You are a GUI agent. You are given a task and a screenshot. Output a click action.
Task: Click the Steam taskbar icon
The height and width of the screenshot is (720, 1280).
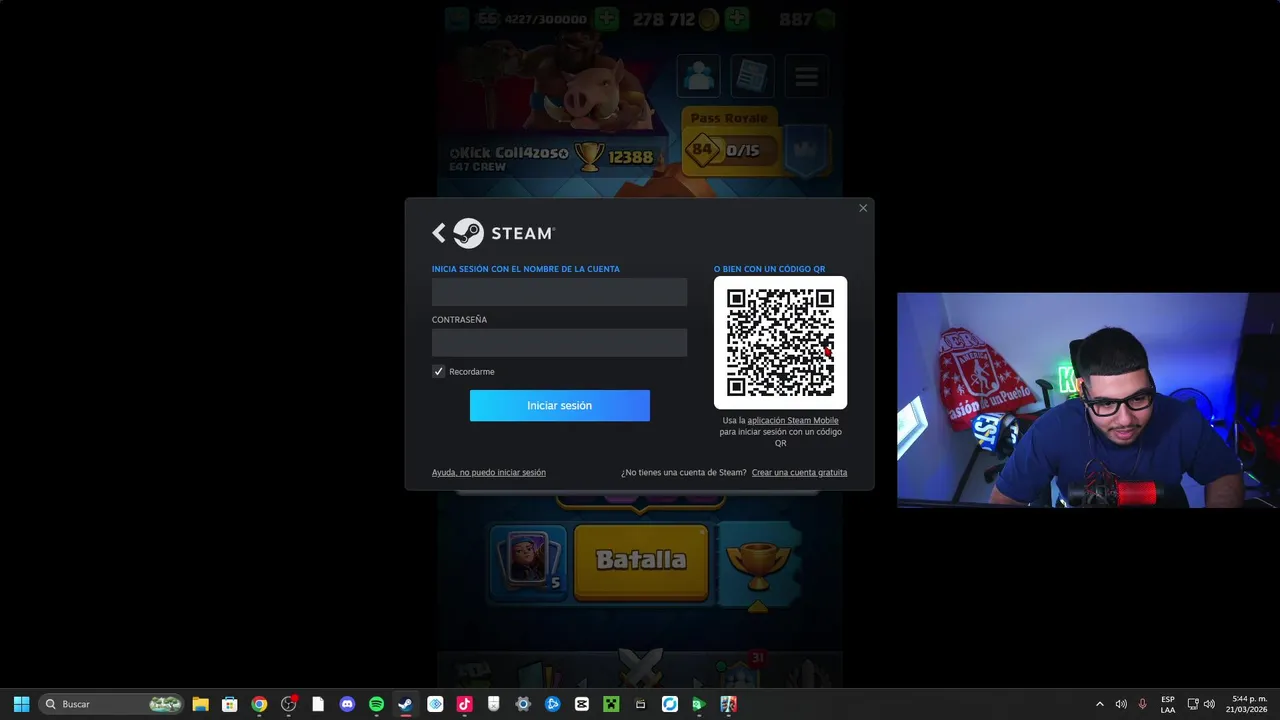point(405,704)
